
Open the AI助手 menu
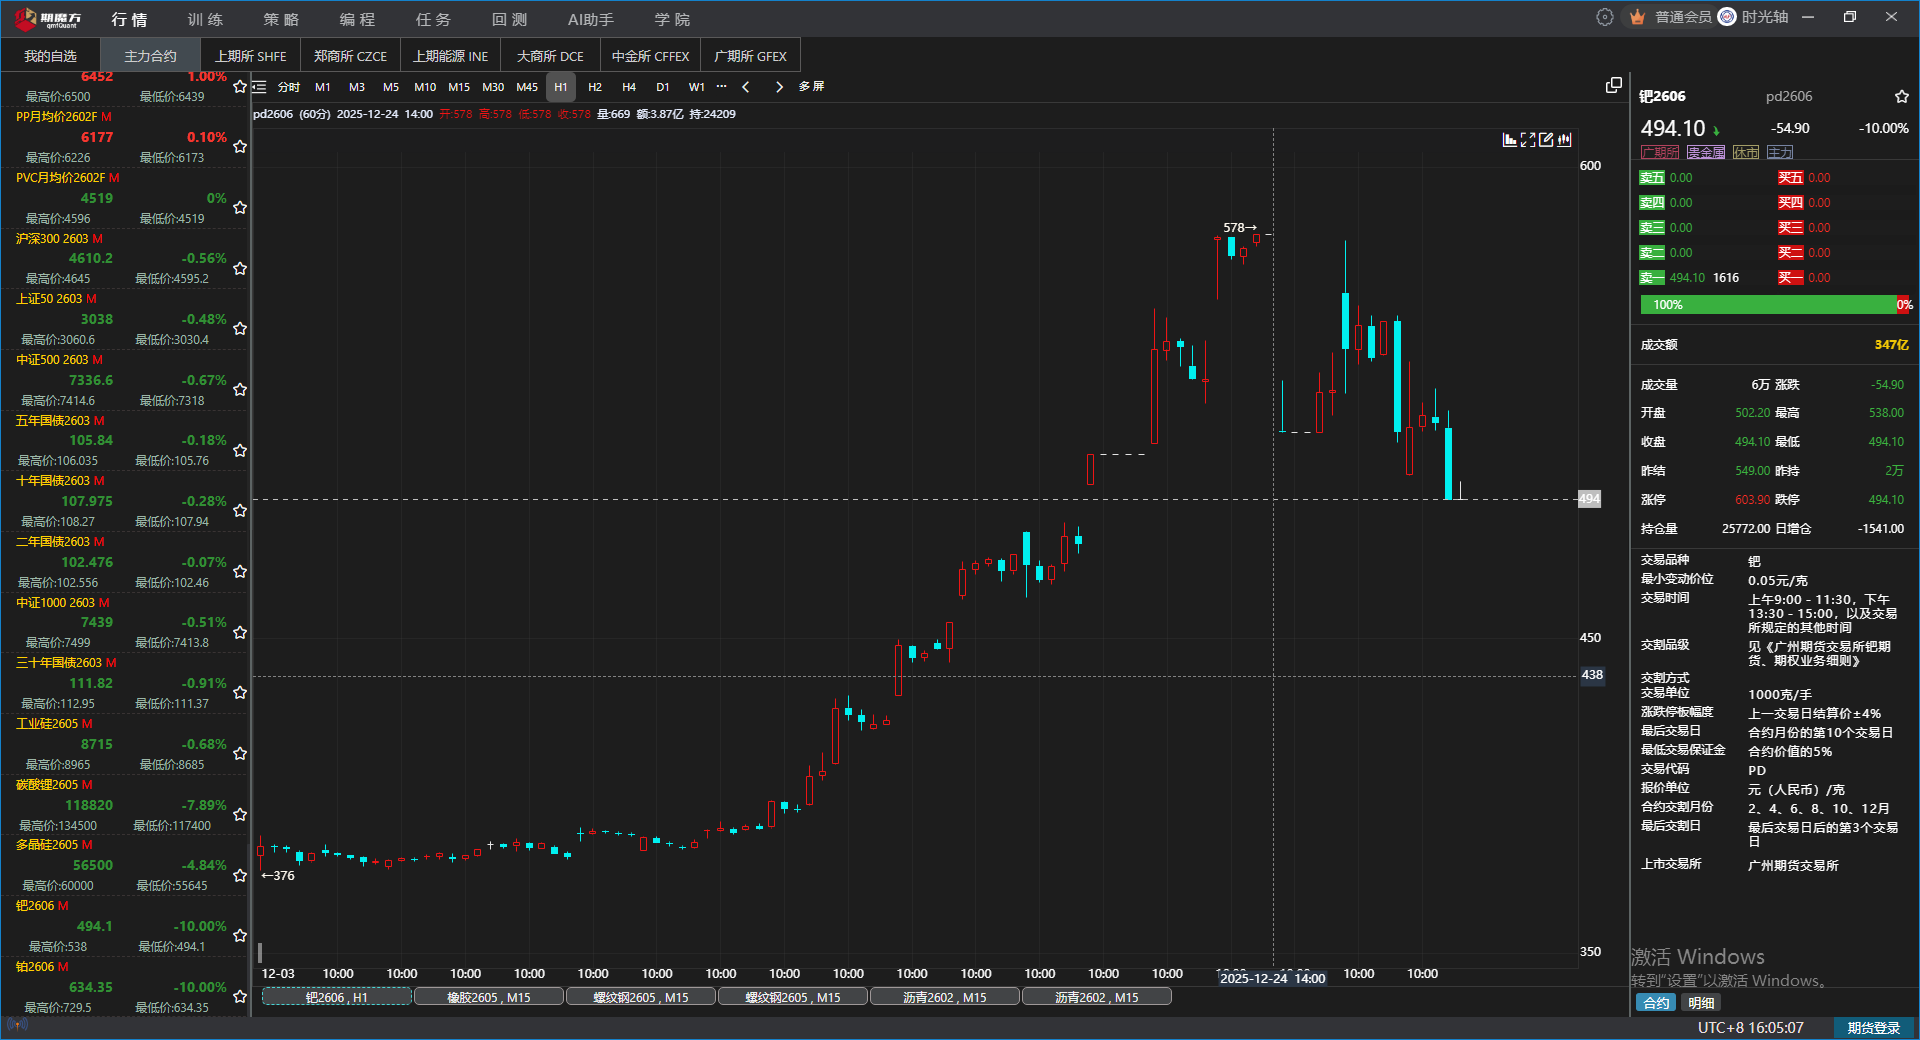point(590,20)
